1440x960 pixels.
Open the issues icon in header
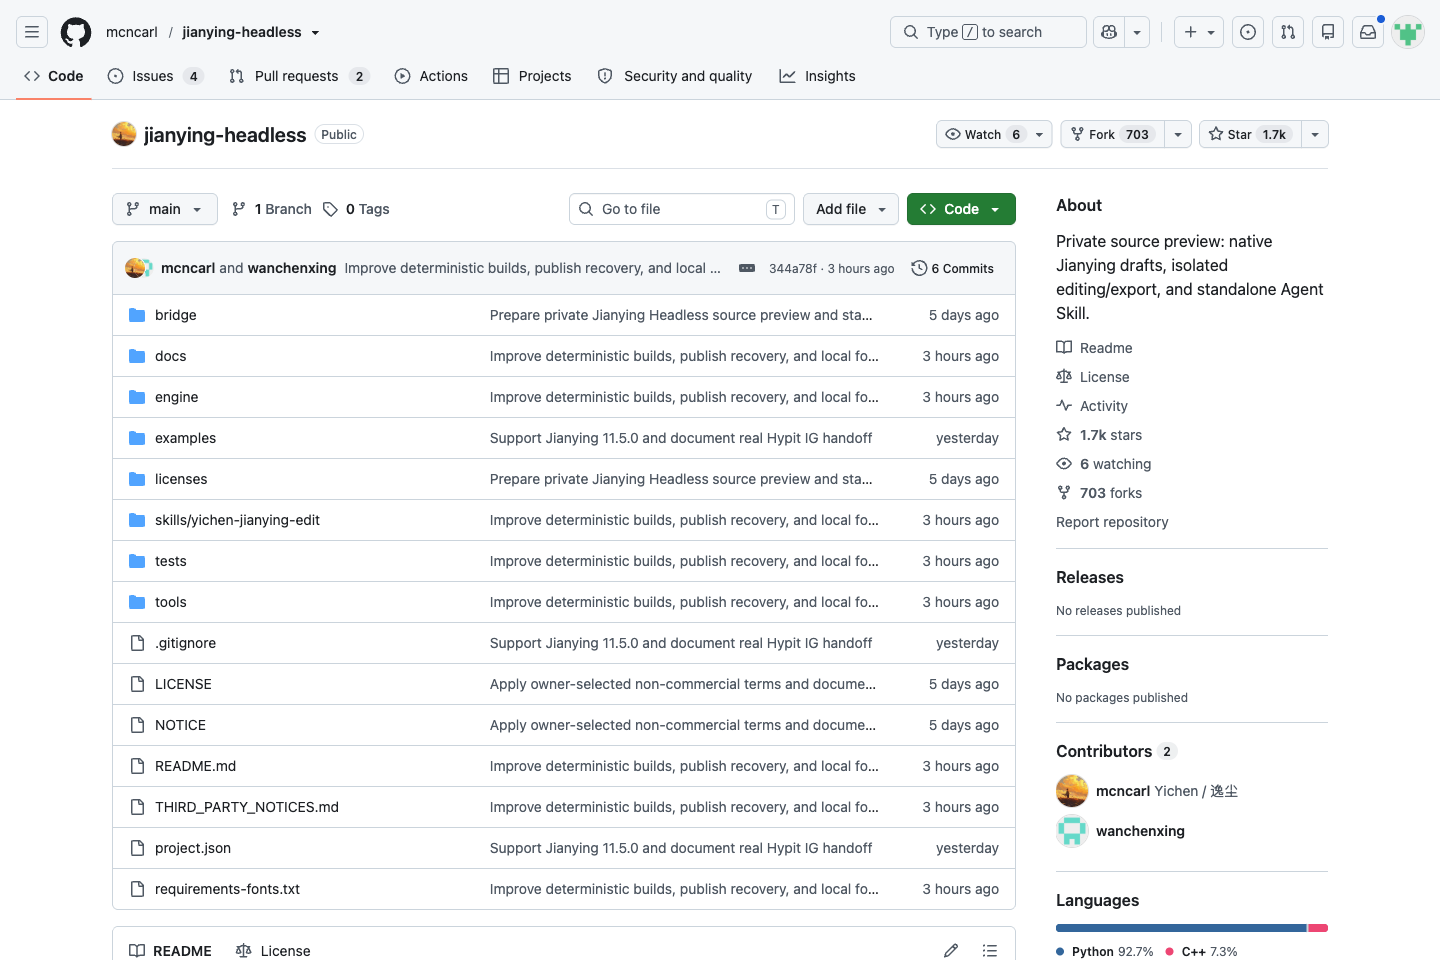click(1248, 32)
